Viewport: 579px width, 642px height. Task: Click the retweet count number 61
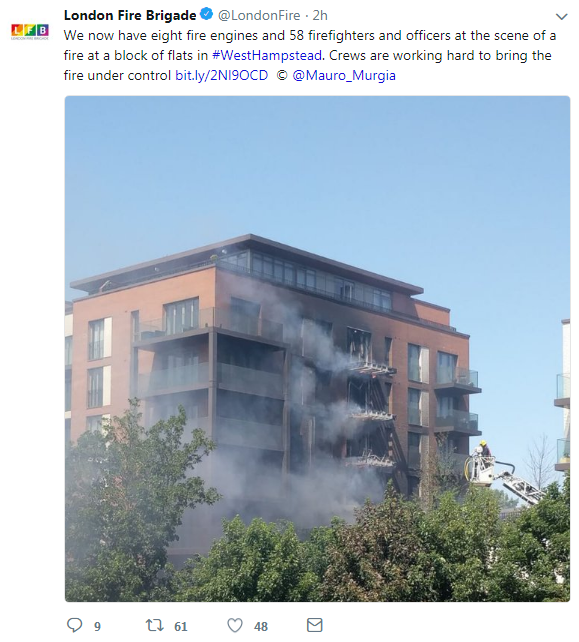click(181, 626)
